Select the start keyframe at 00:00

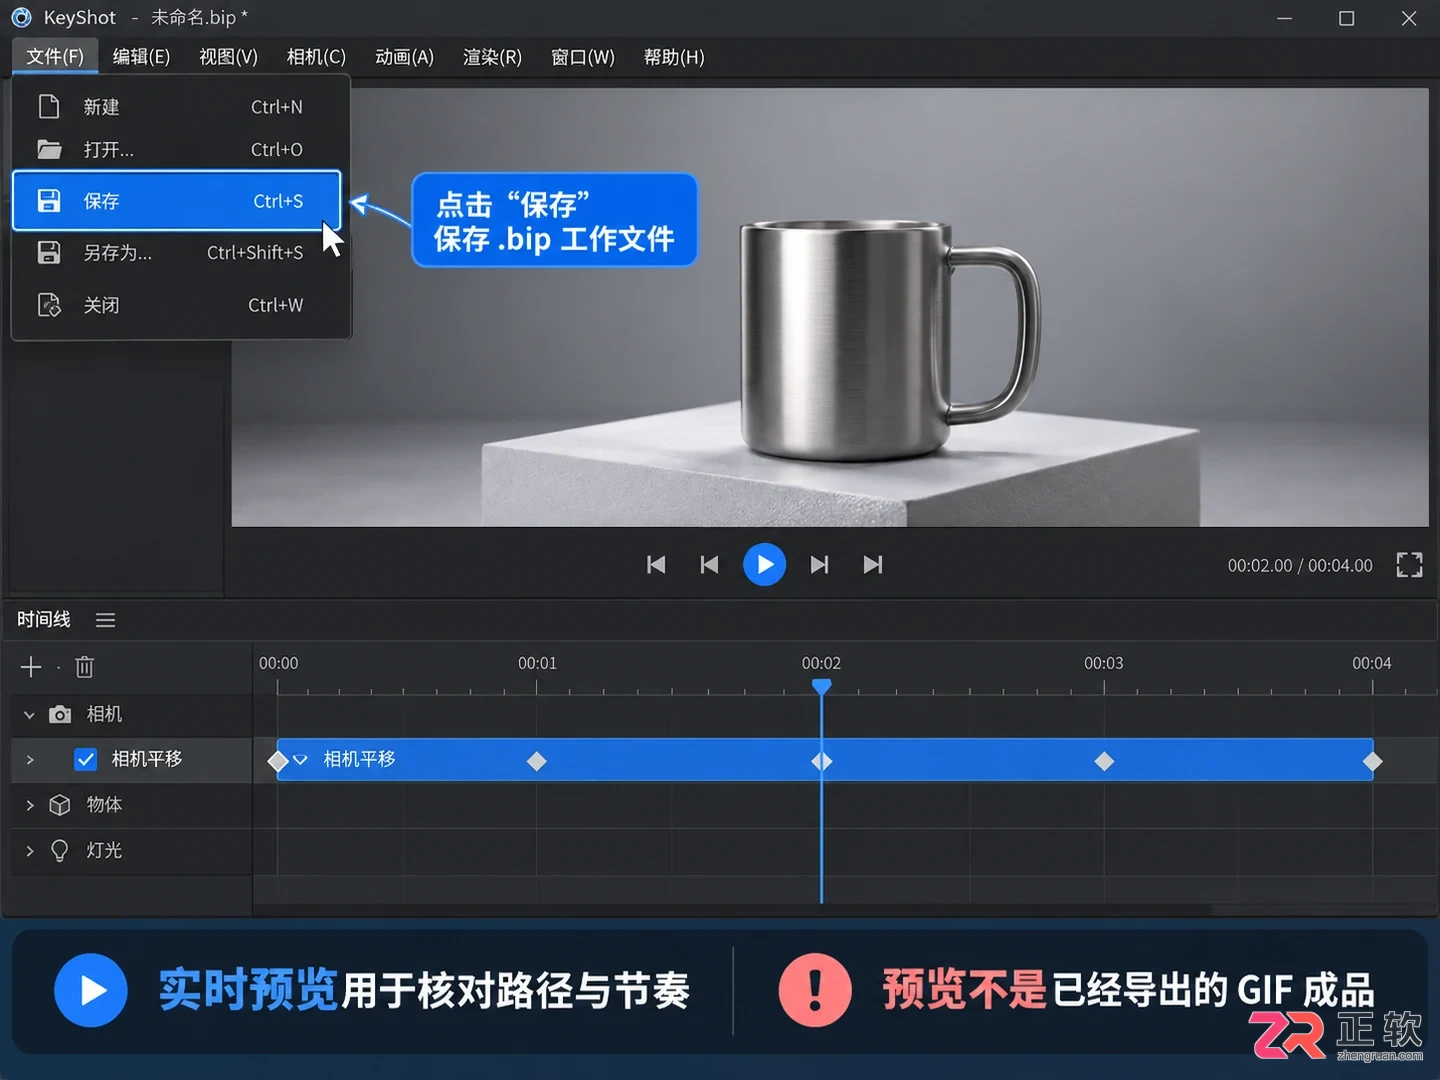tap(278, 762)
